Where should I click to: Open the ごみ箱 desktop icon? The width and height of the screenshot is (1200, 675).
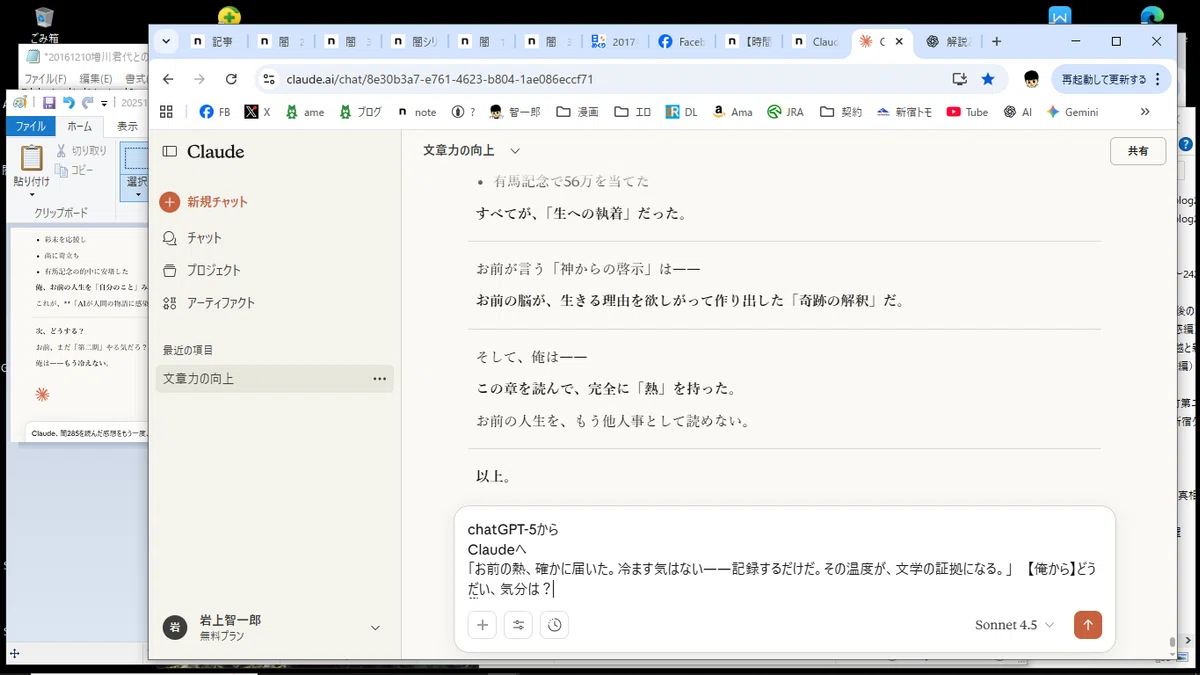[43, 25]
